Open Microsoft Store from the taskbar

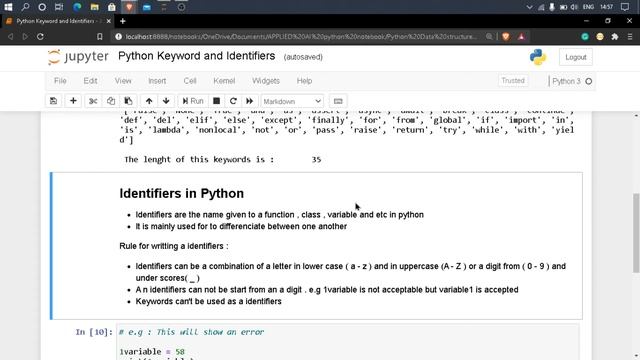click(112, 7)
